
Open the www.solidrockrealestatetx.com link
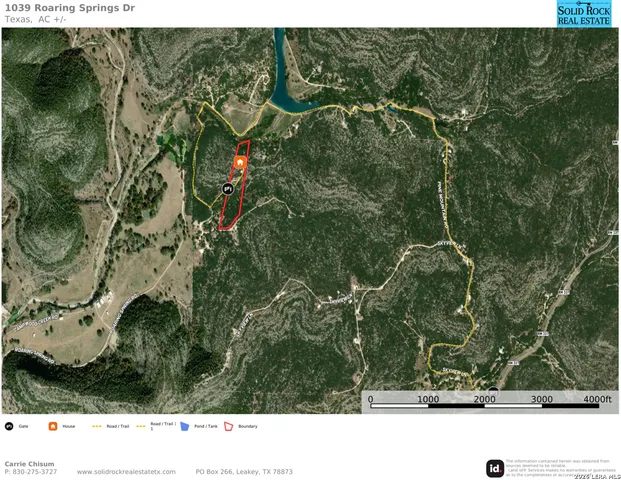pos(126,472)
